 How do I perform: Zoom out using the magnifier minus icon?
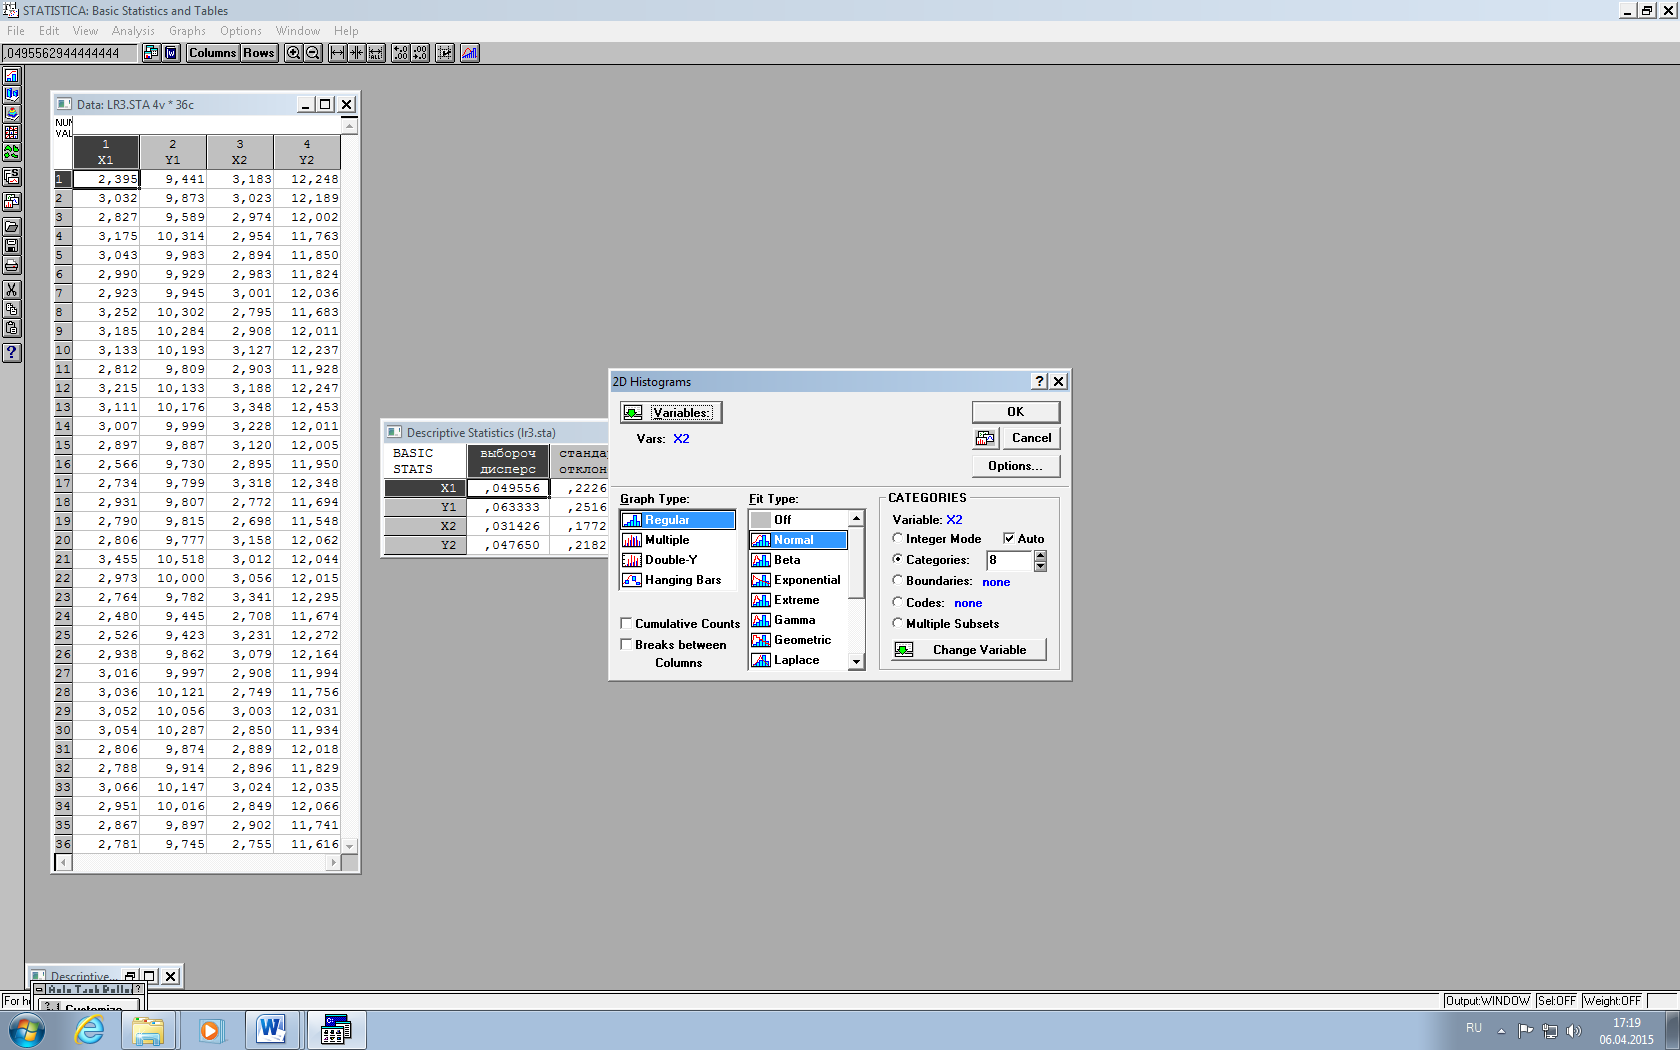[313, 53]
